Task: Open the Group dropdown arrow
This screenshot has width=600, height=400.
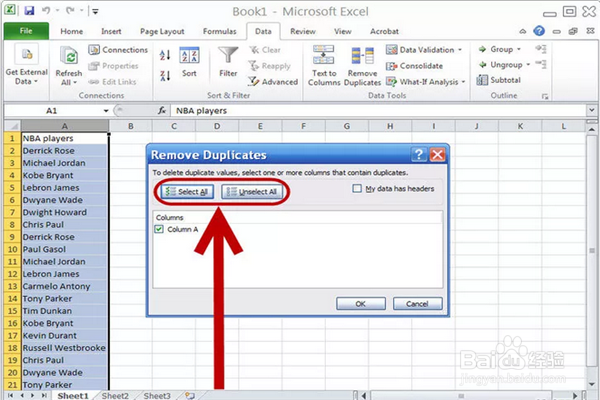Action: (x=519, y=49)
